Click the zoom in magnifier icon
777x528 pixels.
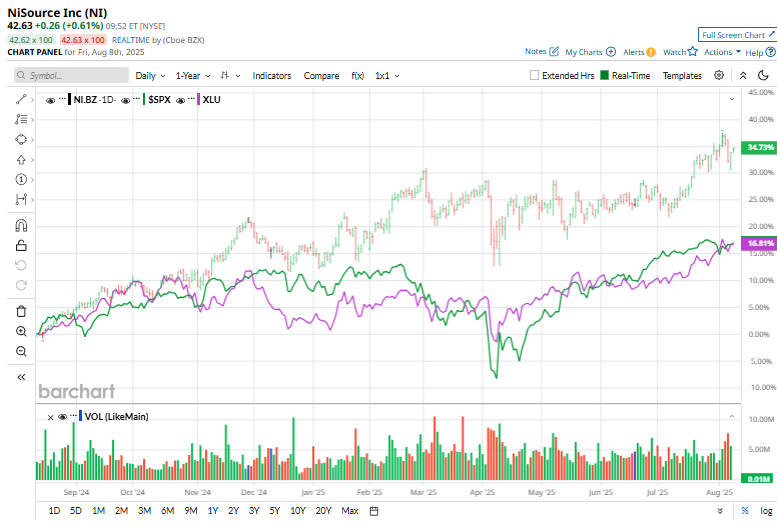tap(21, 331)
